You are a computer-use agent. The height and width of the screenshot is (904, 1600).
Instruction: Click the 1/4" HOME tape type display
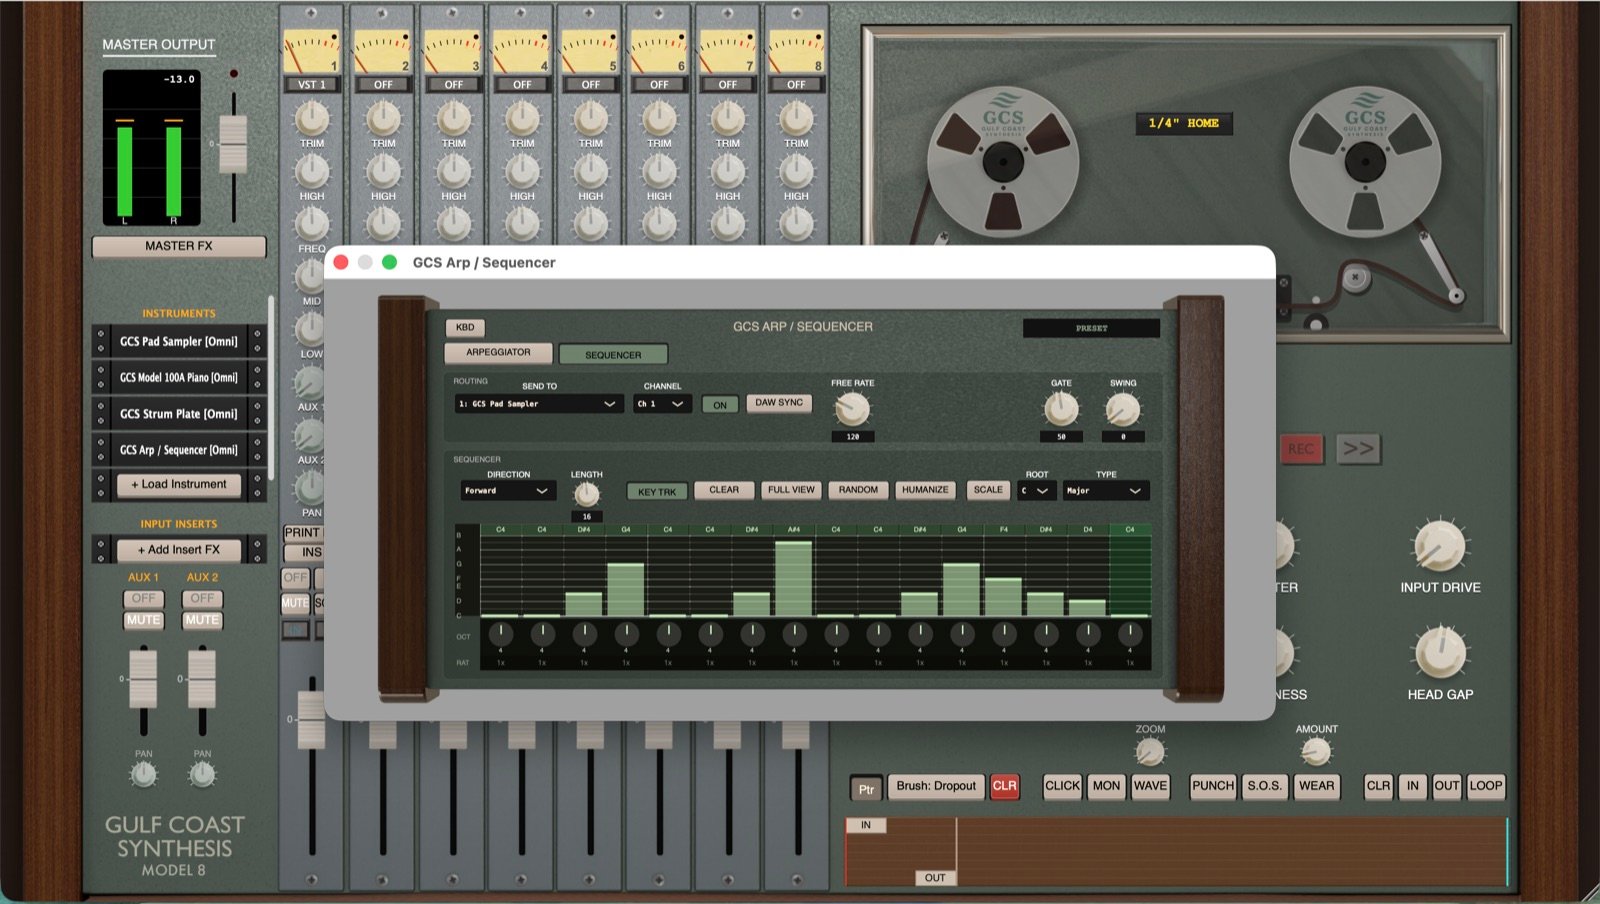click(1183, 123)
